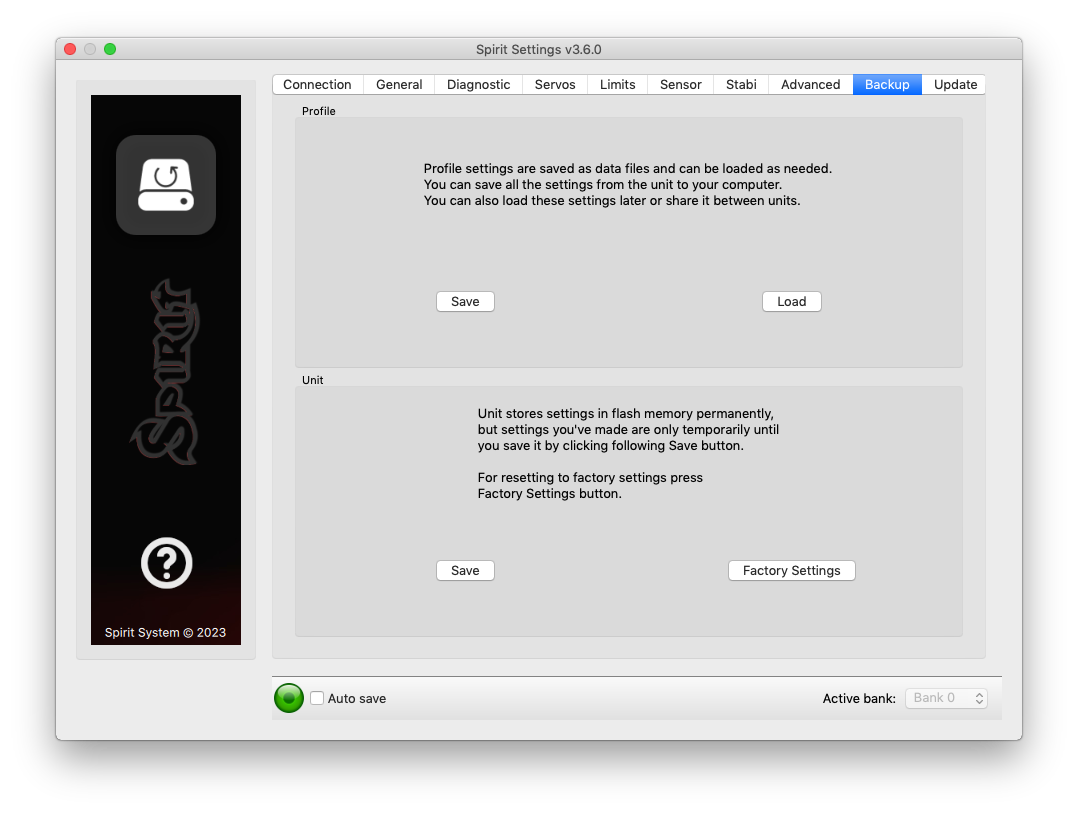Image resolution: width=1078 pixels, height=814 pixels.
Task: Open the Active bank dropdown
Action: (x=946, y=698)
